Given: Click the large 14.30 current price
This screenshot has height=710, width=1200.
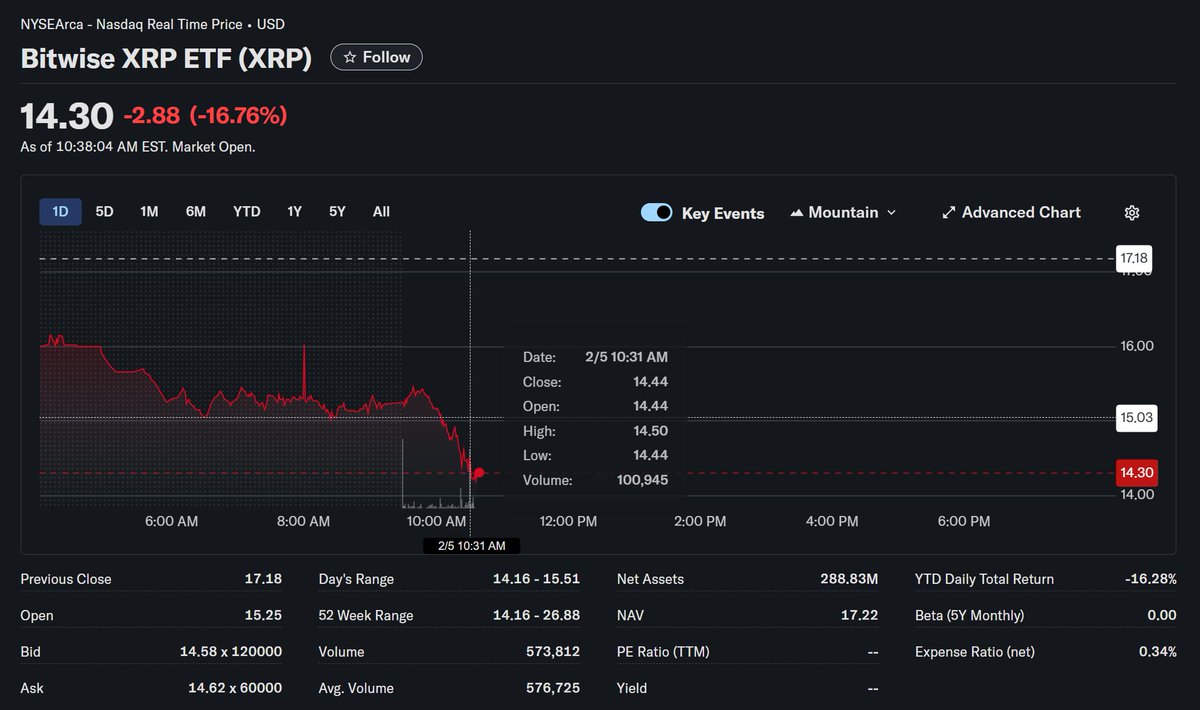Looking at the screenshot, I should (x=67, y=116).
